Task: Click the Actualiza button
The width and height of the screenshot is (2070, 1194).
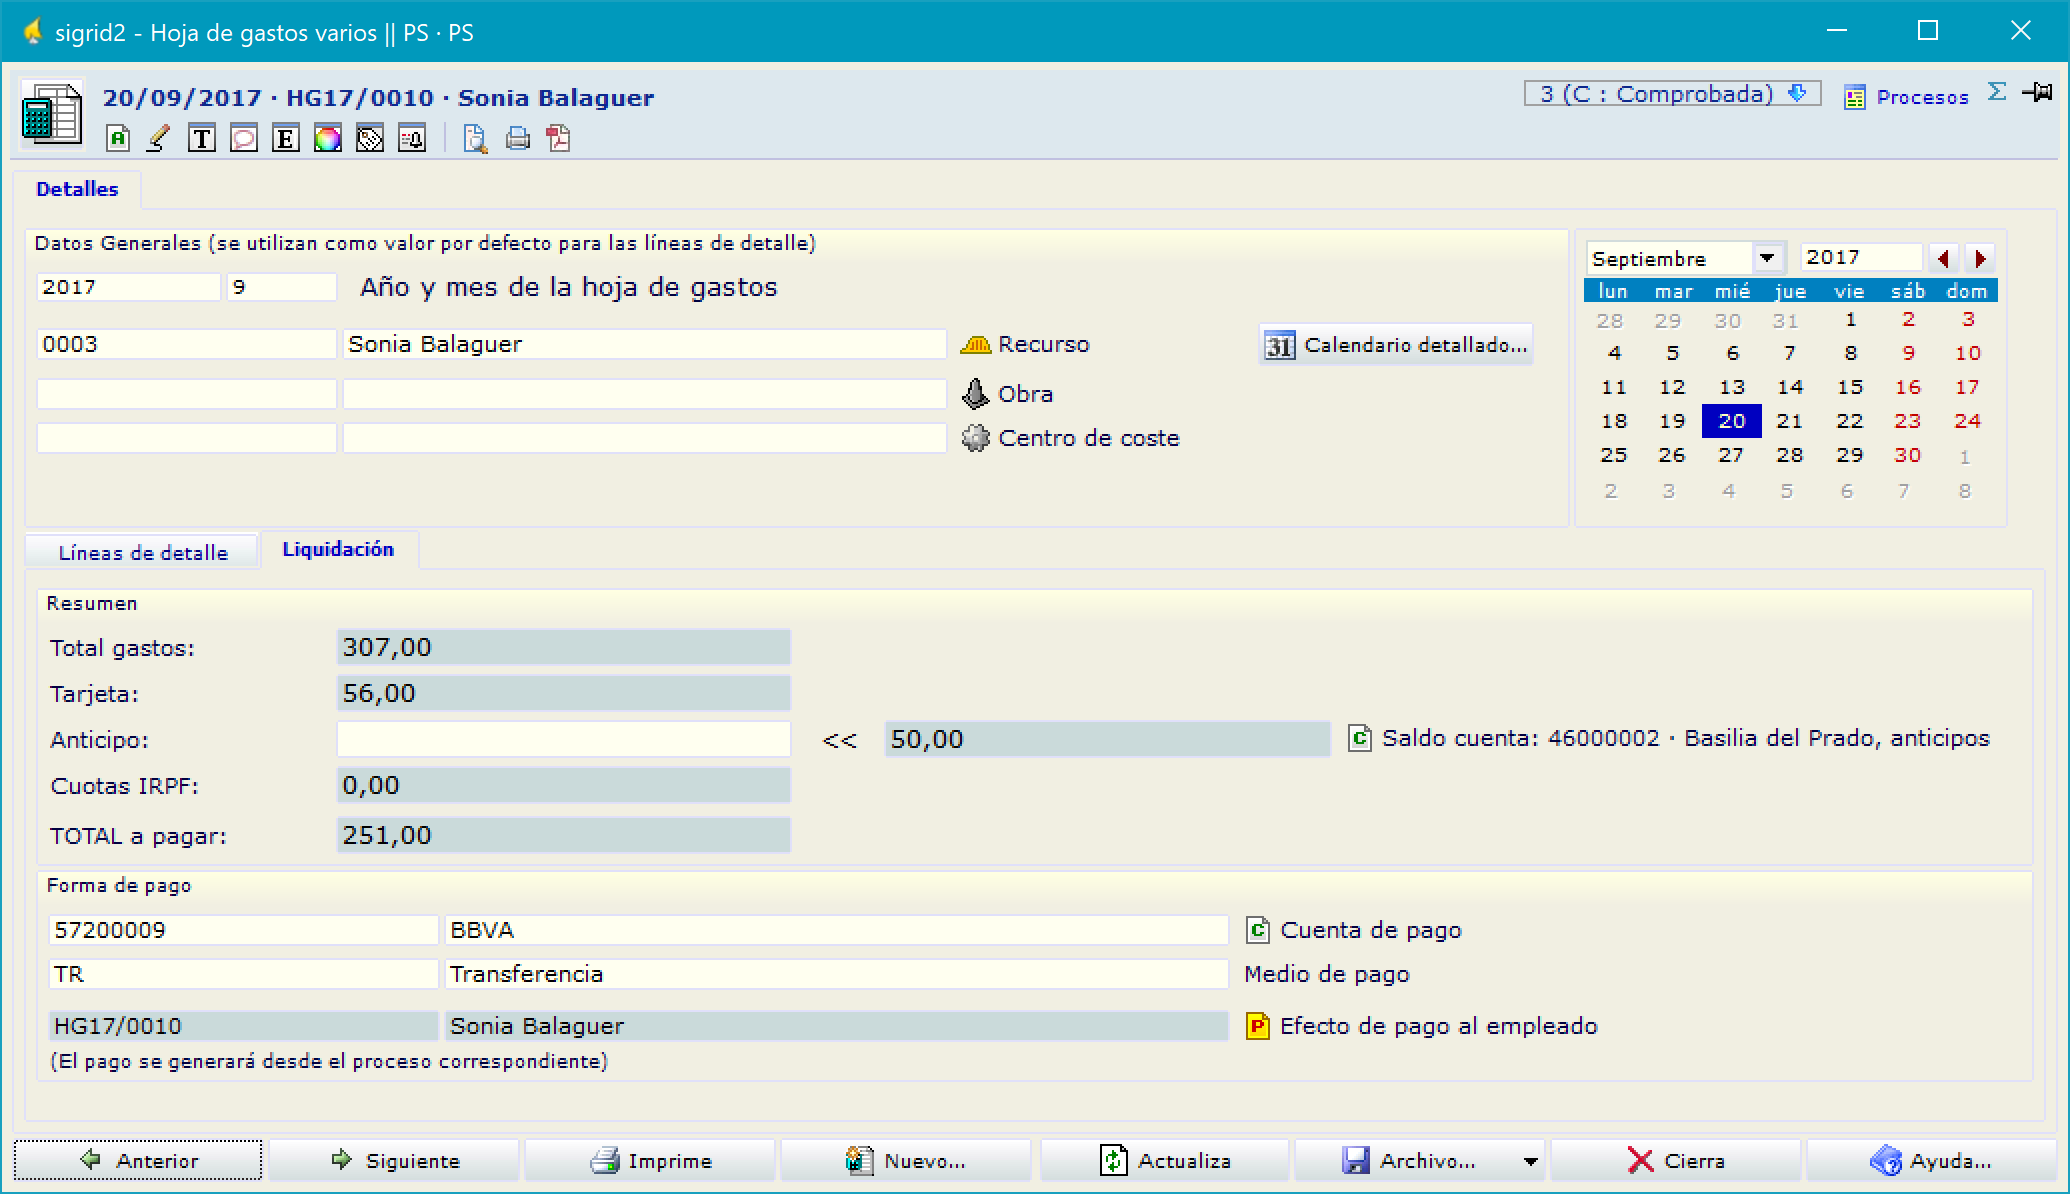Action: click(1164, 1160)
